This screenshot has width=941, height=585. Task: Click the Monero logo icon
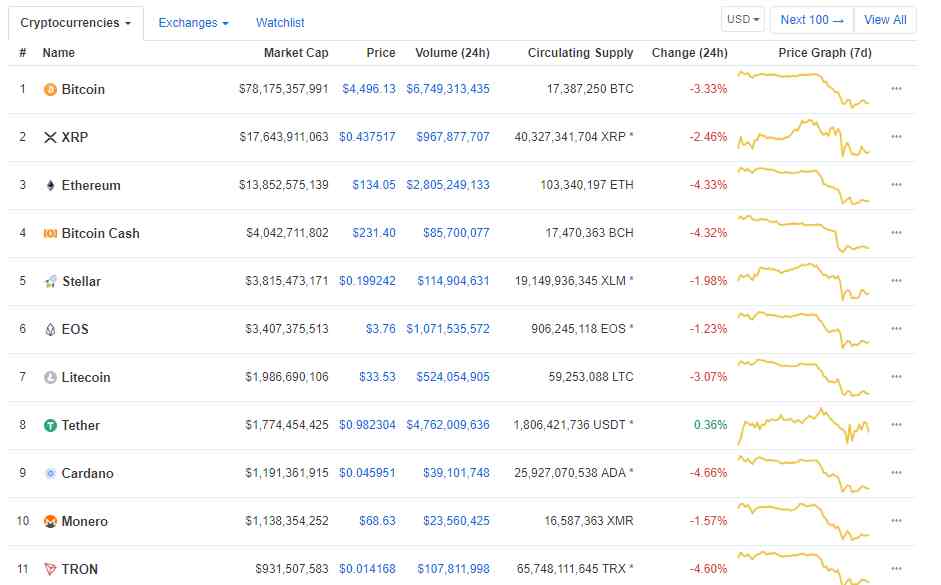50,522
